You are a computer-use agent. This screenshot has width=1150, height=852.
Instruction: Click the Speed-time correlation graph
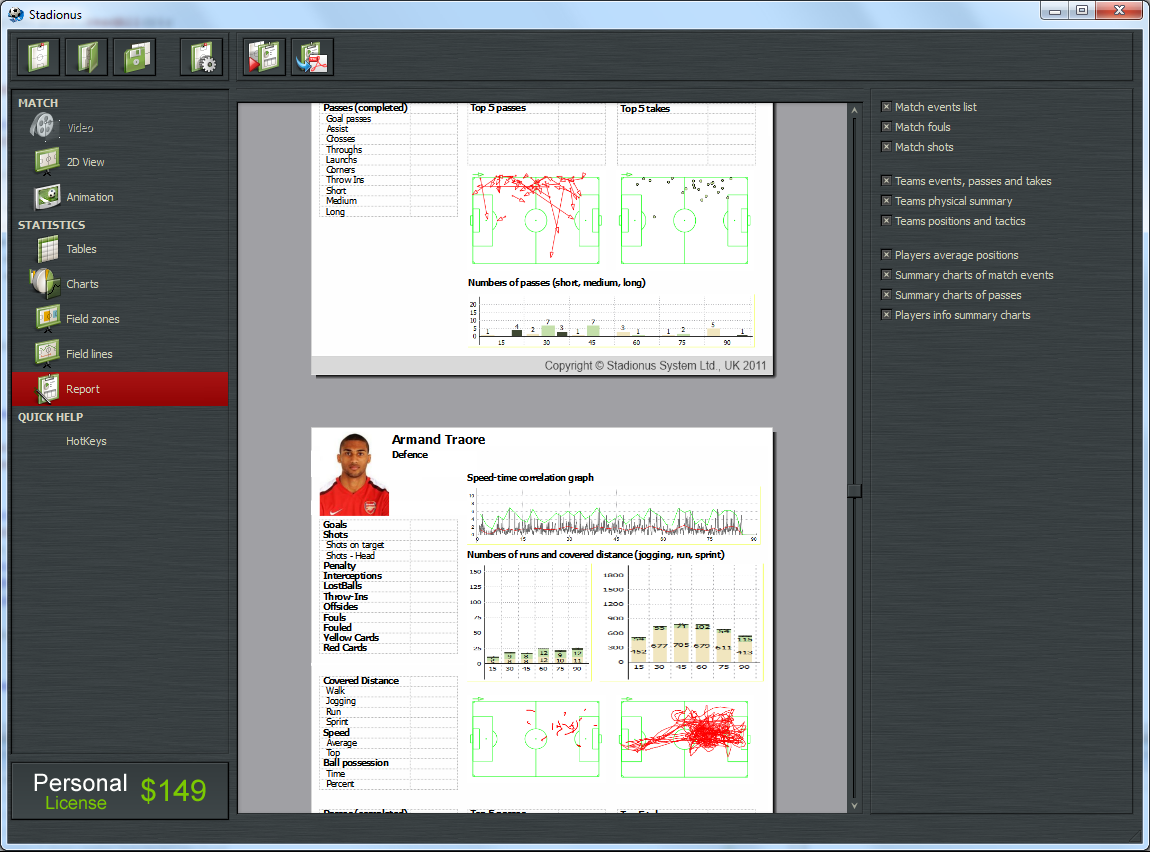click(x=613, y=514)
